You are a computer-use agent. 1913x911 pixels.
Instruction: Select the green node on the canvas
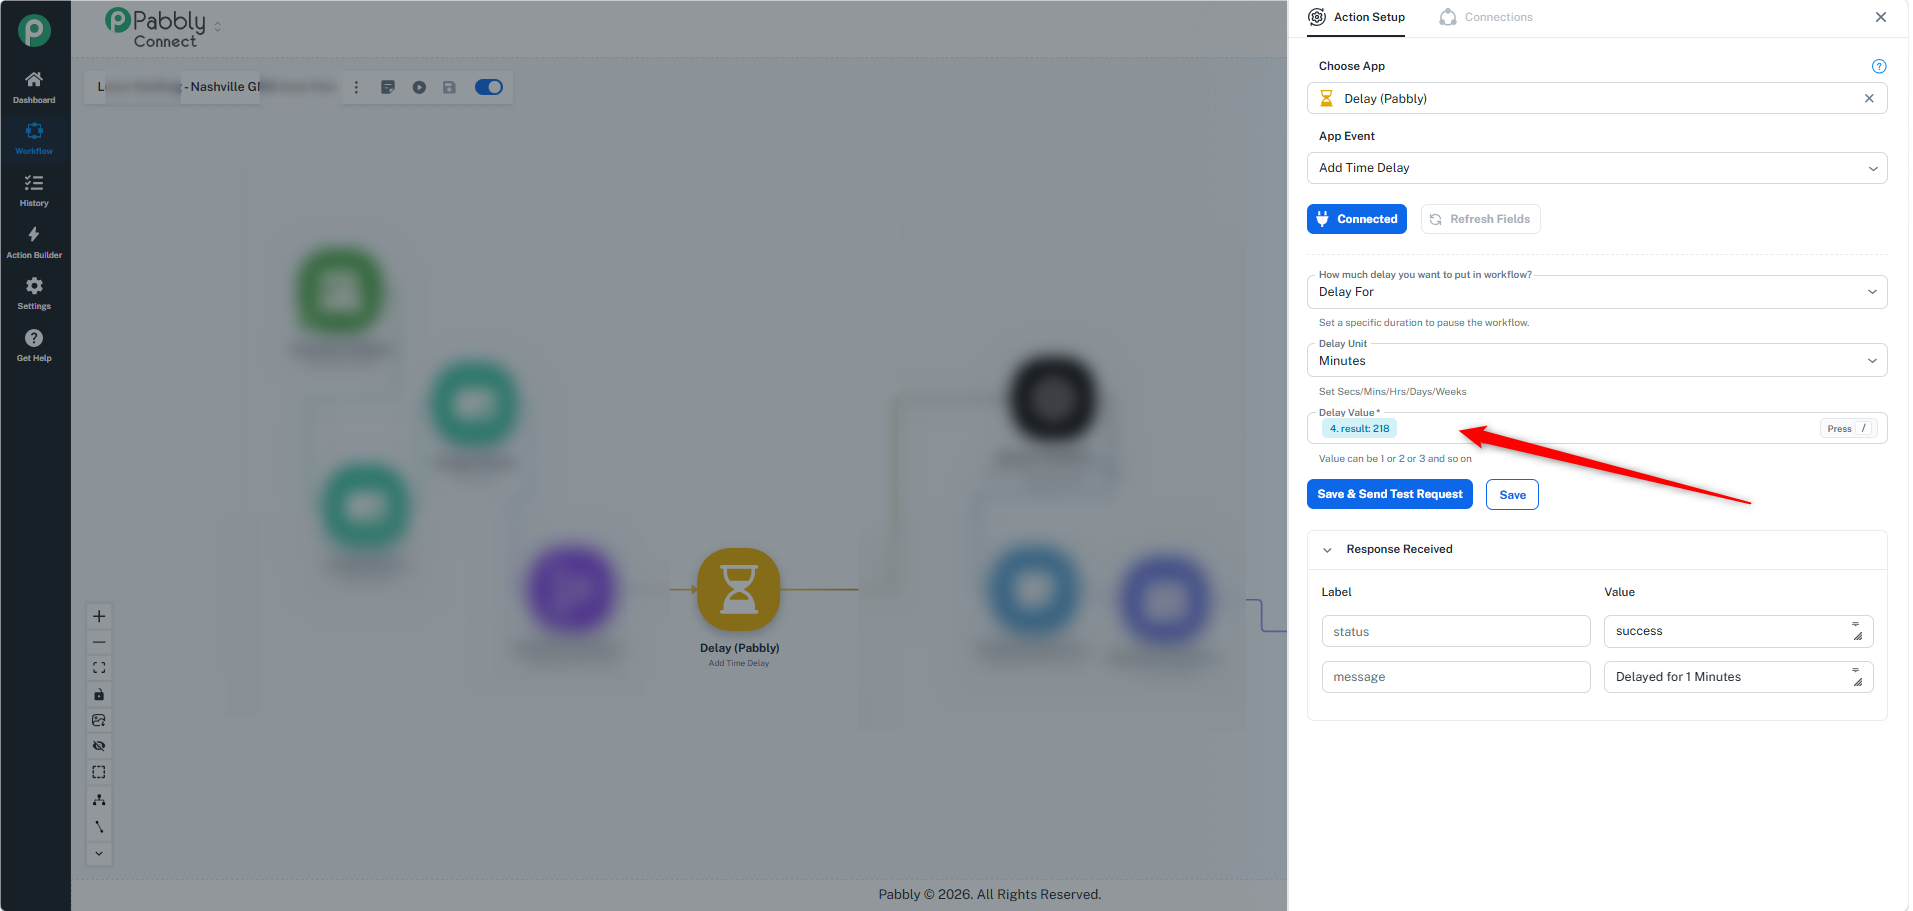pyautogui.click(x=340, y=292)
